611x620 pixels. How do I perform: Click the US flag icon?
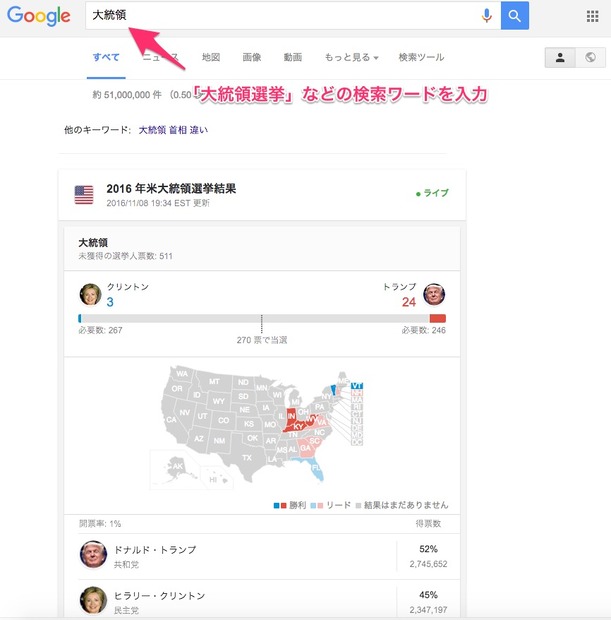tap(84, 195)
